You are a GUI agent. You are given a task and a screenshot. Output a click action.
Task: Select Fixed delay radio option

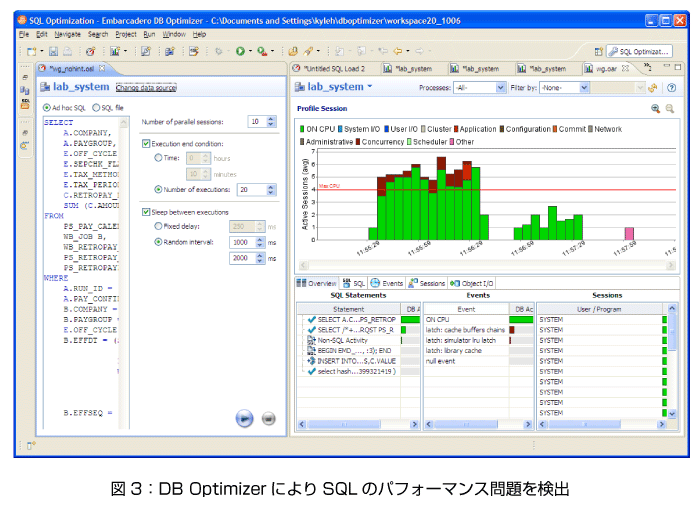point(158,226)
